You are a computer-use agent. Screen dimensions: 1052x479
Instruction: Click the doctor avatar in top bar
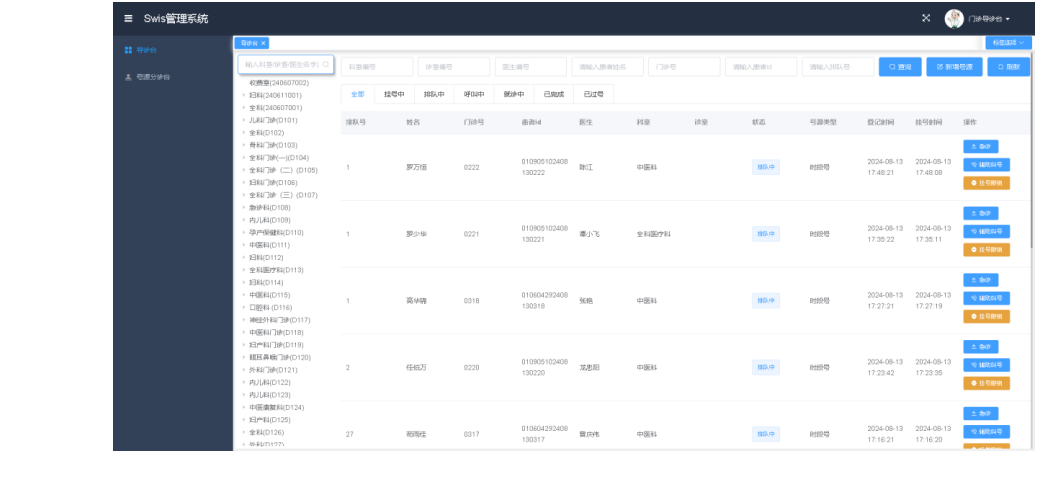tap(954, 18)
